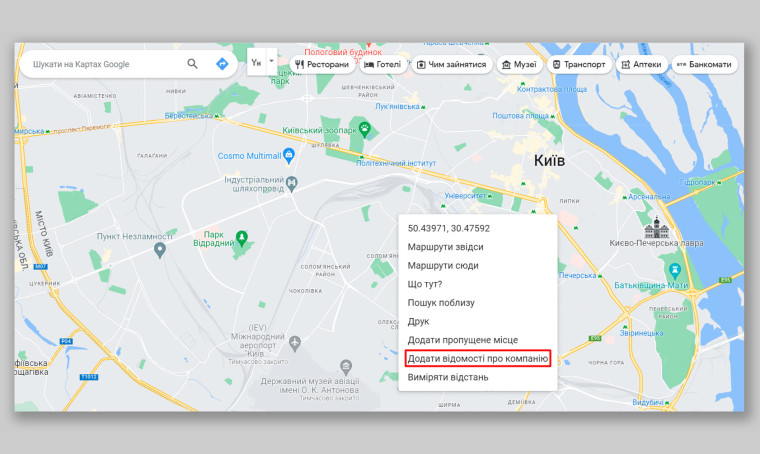Click the Контрактова площа metro label

coord(552,89)
